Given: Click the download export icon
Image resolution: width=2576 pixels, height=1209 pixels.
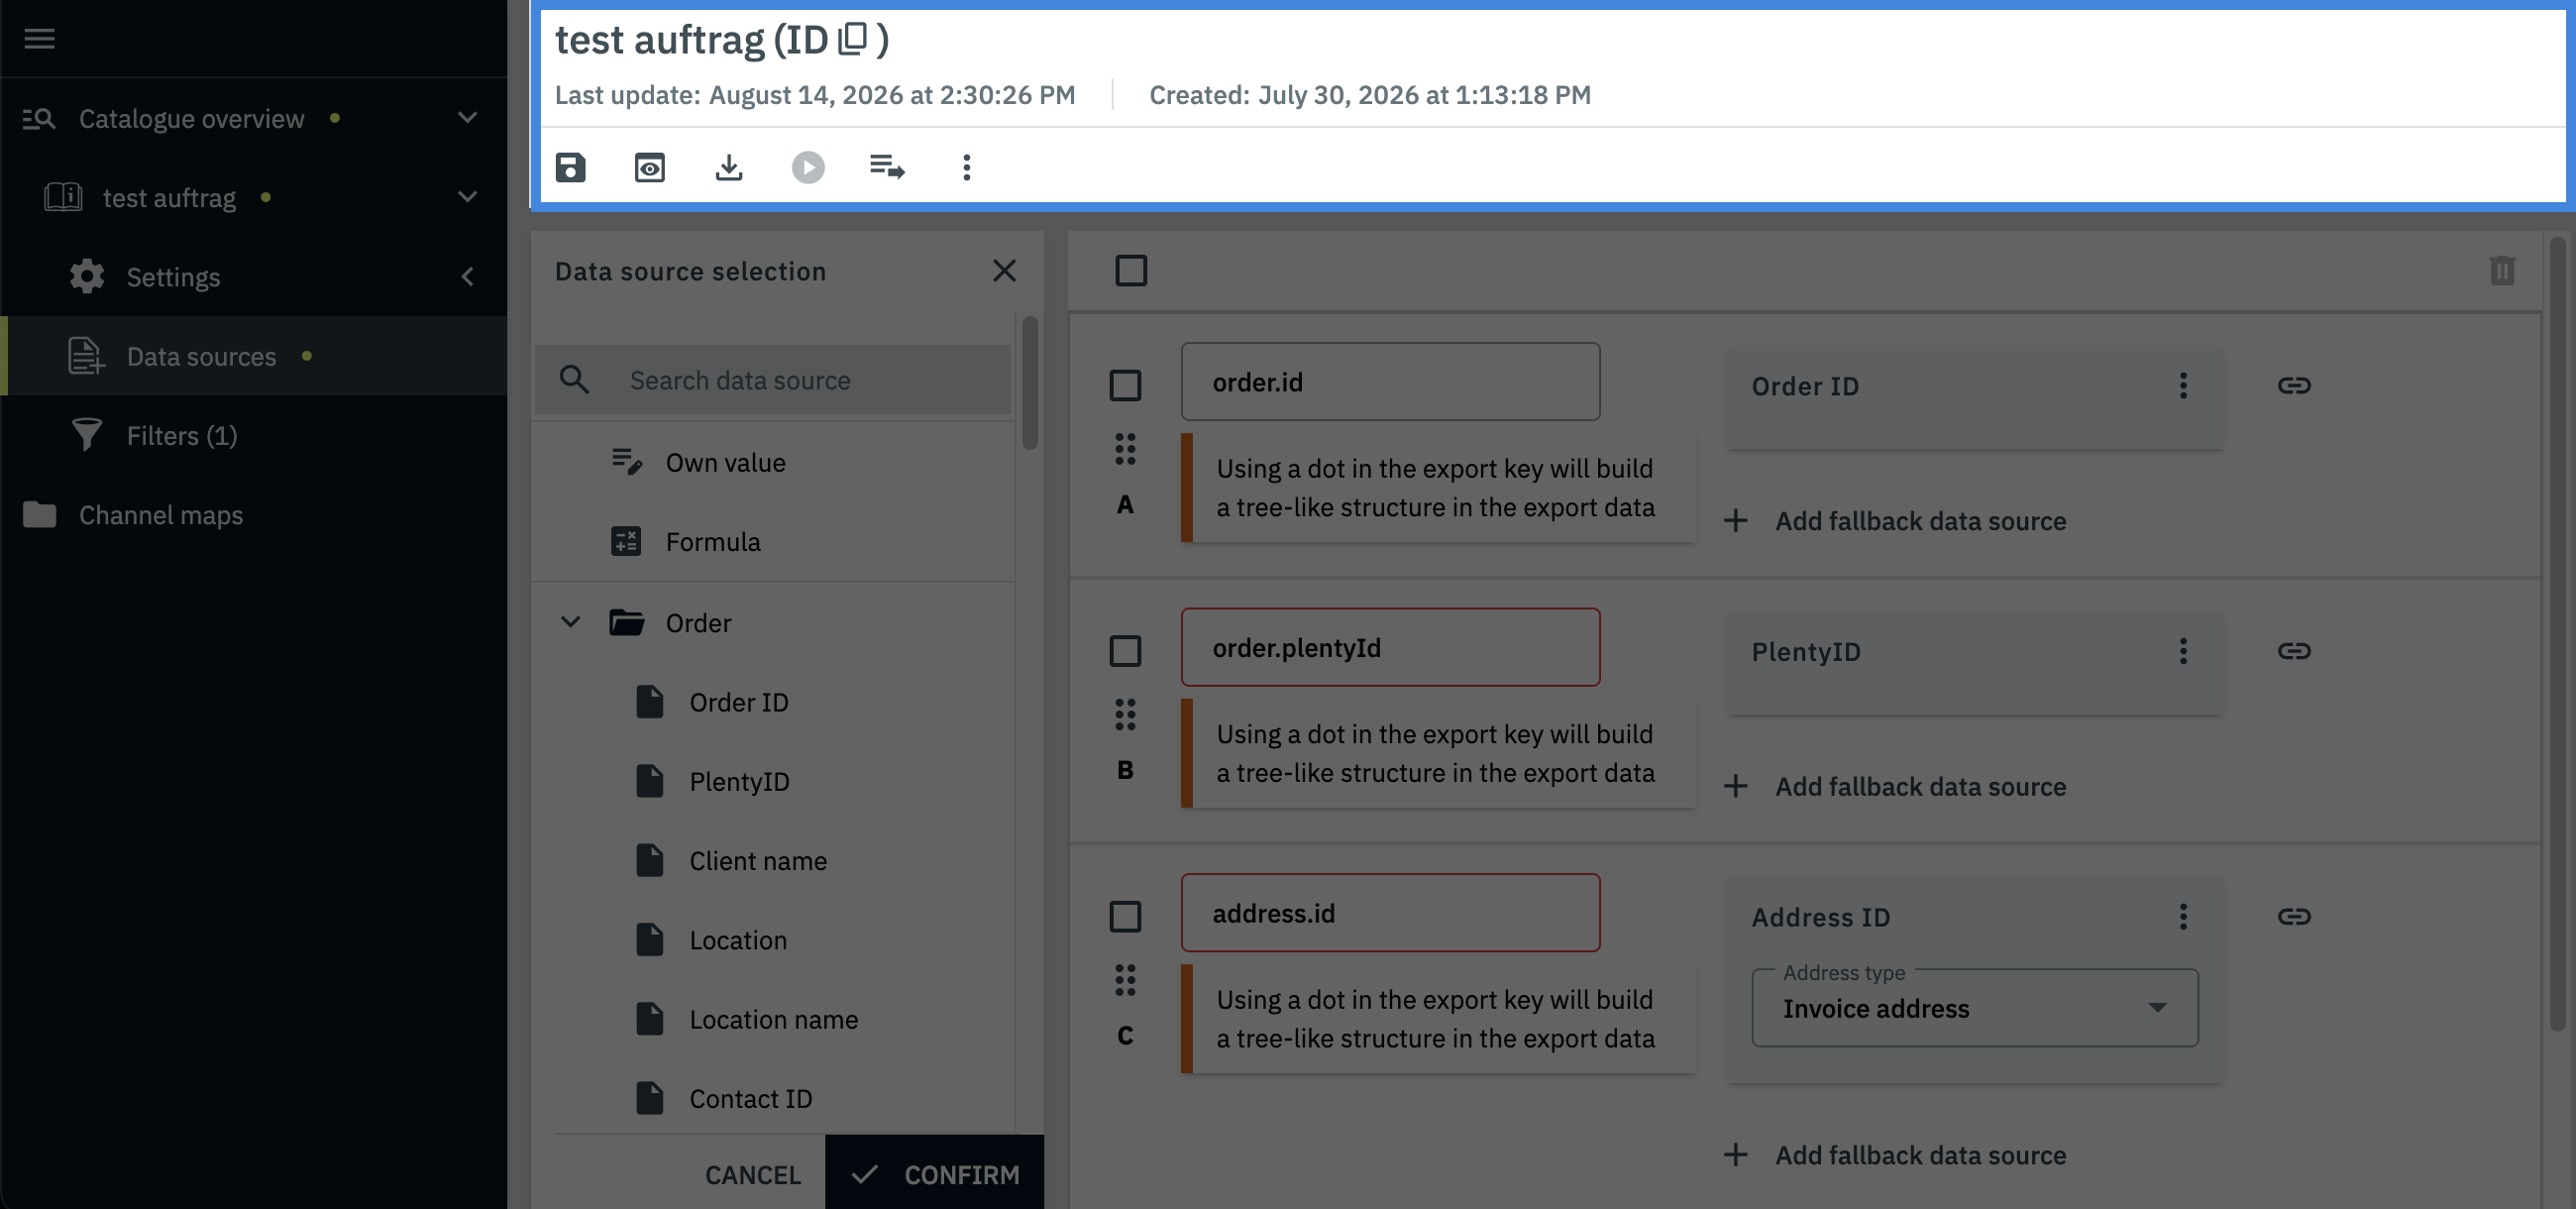Looking at the screenshot, I should click(729, 167).
